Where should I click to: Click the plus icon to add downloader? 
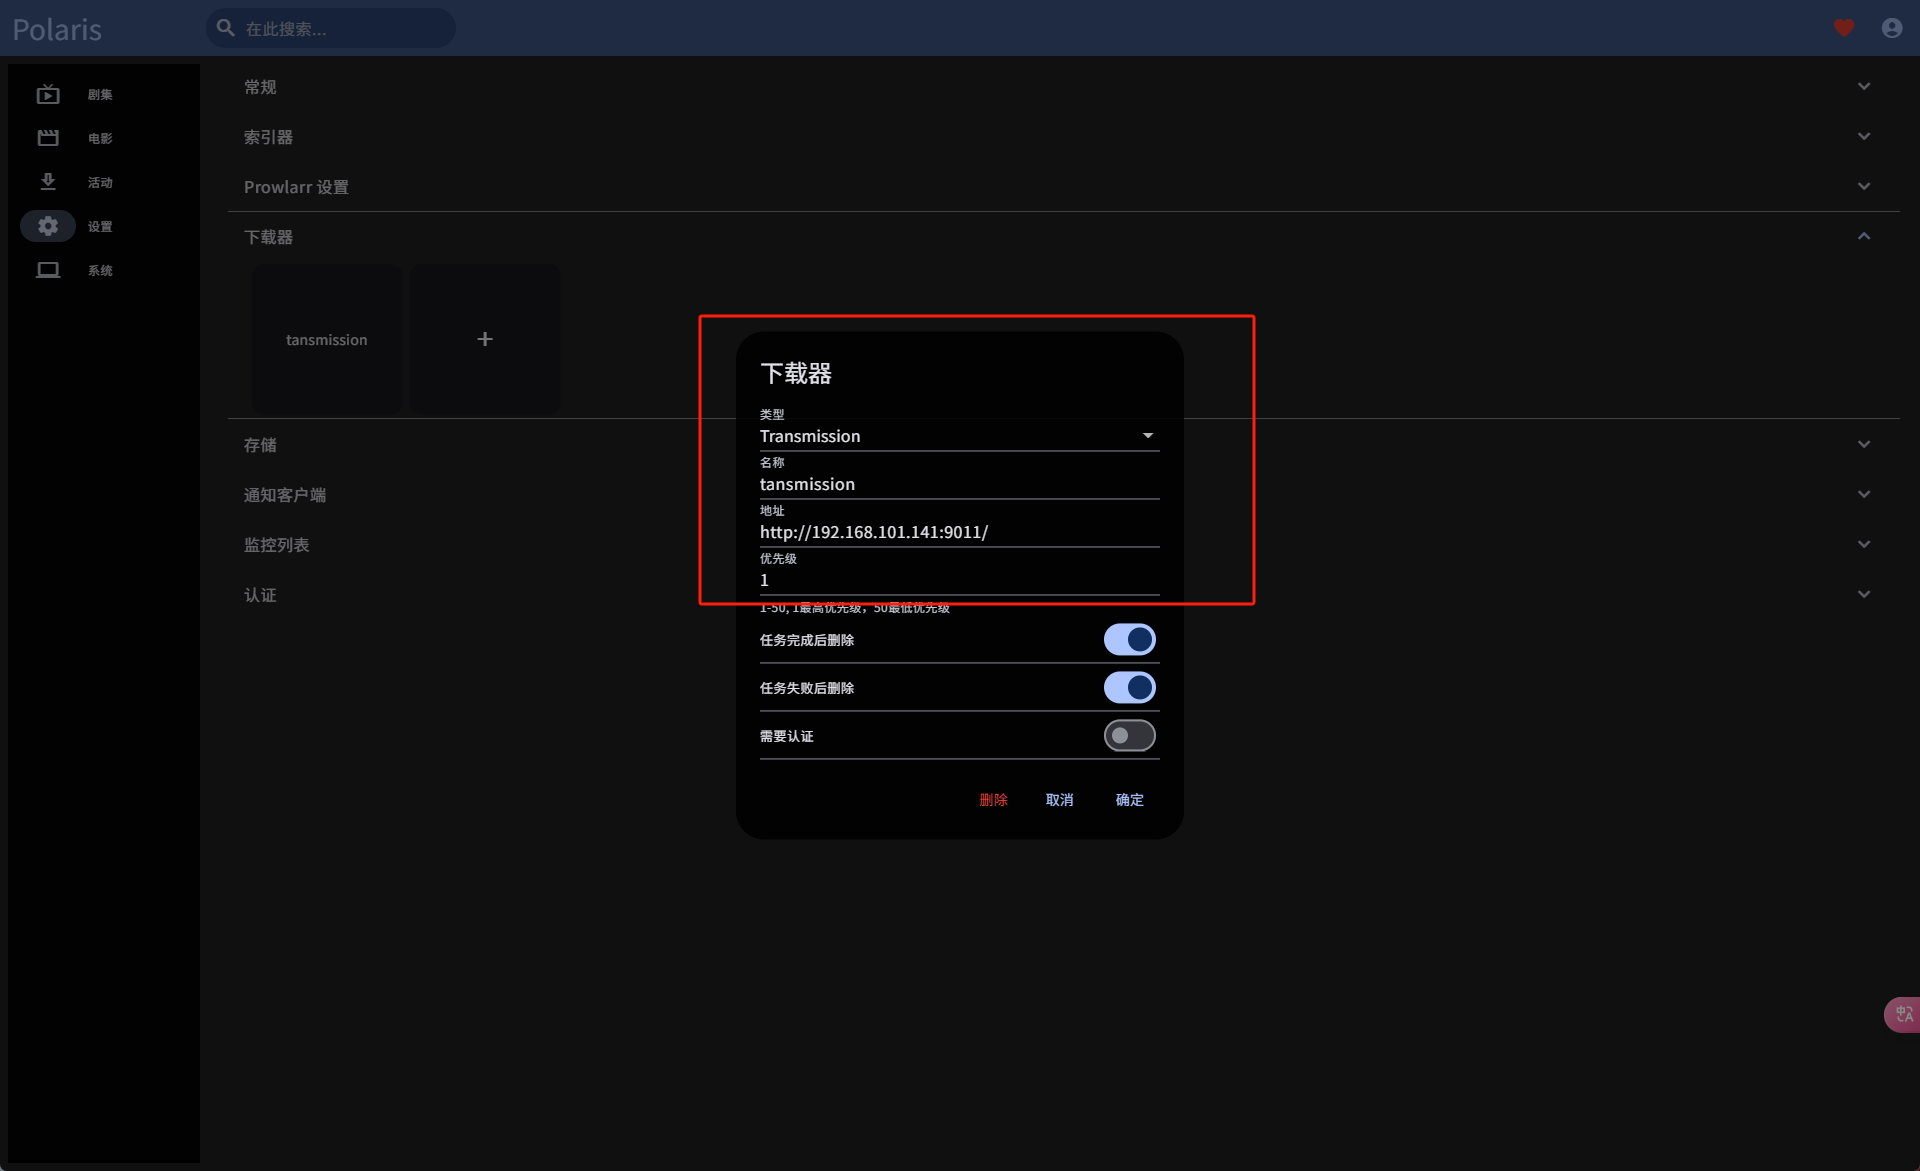click(x=485, y=339)
